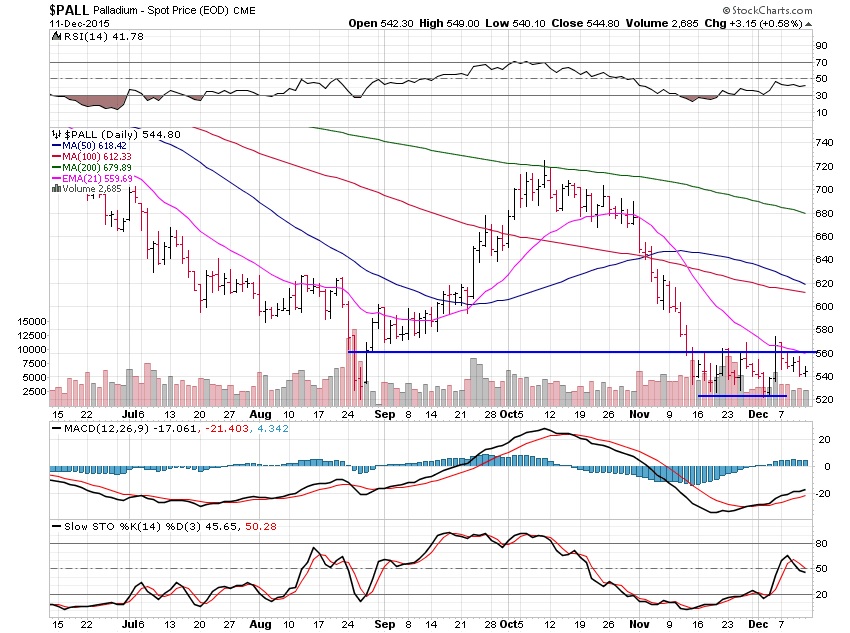Click the '560' price axis label

click(824, 353)
